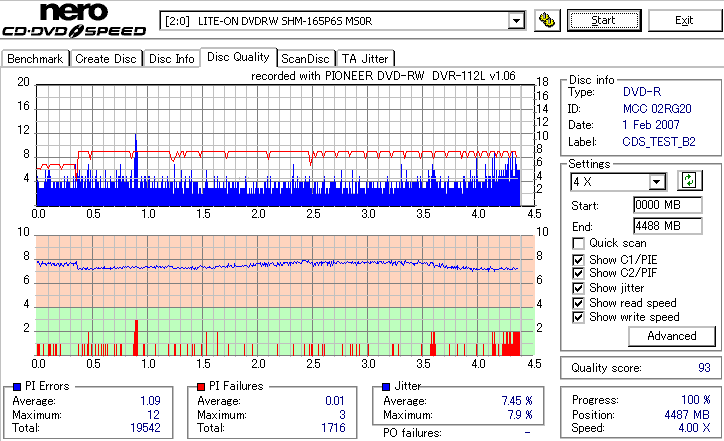The width and height of the screenshot is (724, 441).
Task: Click the drive options icon button
Action: tap(547, 20)
